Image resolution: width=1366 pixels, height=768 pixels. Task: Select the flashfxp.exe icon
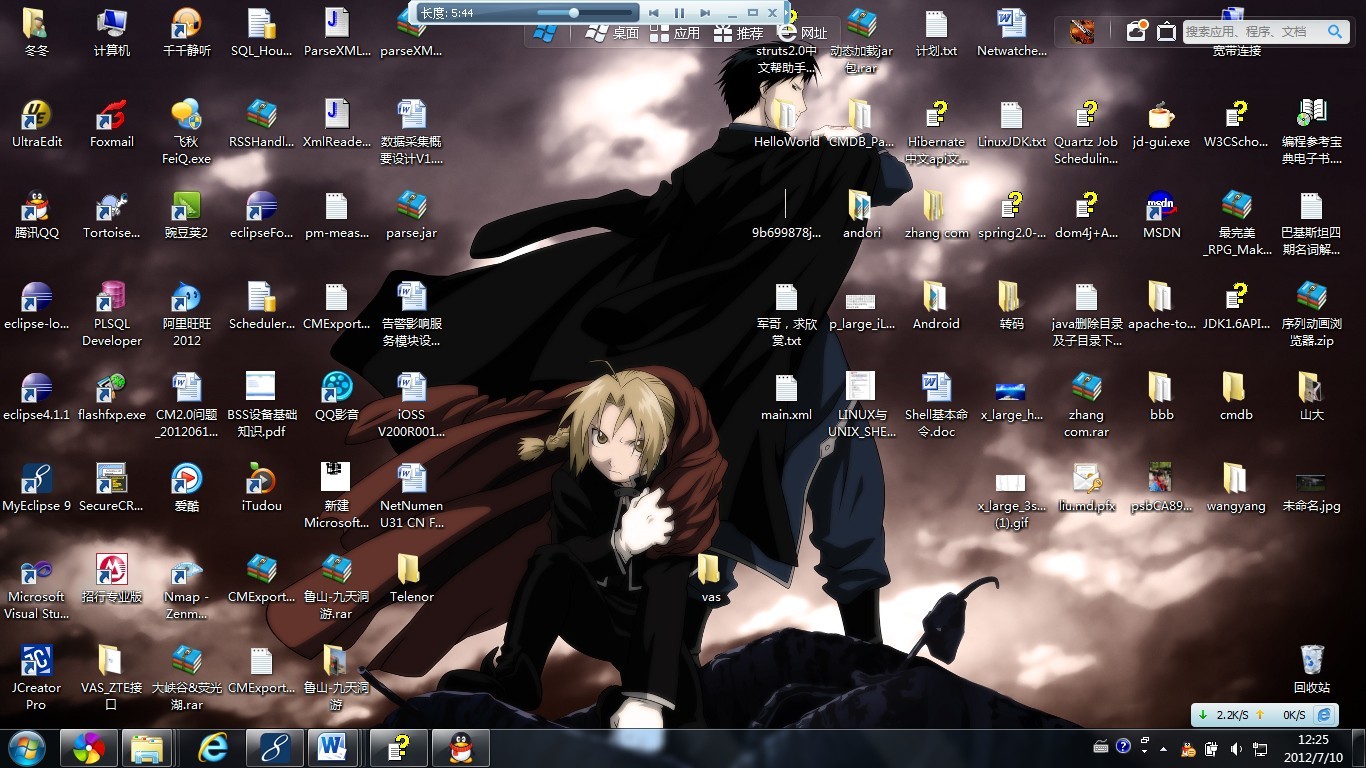click(112, 397)
